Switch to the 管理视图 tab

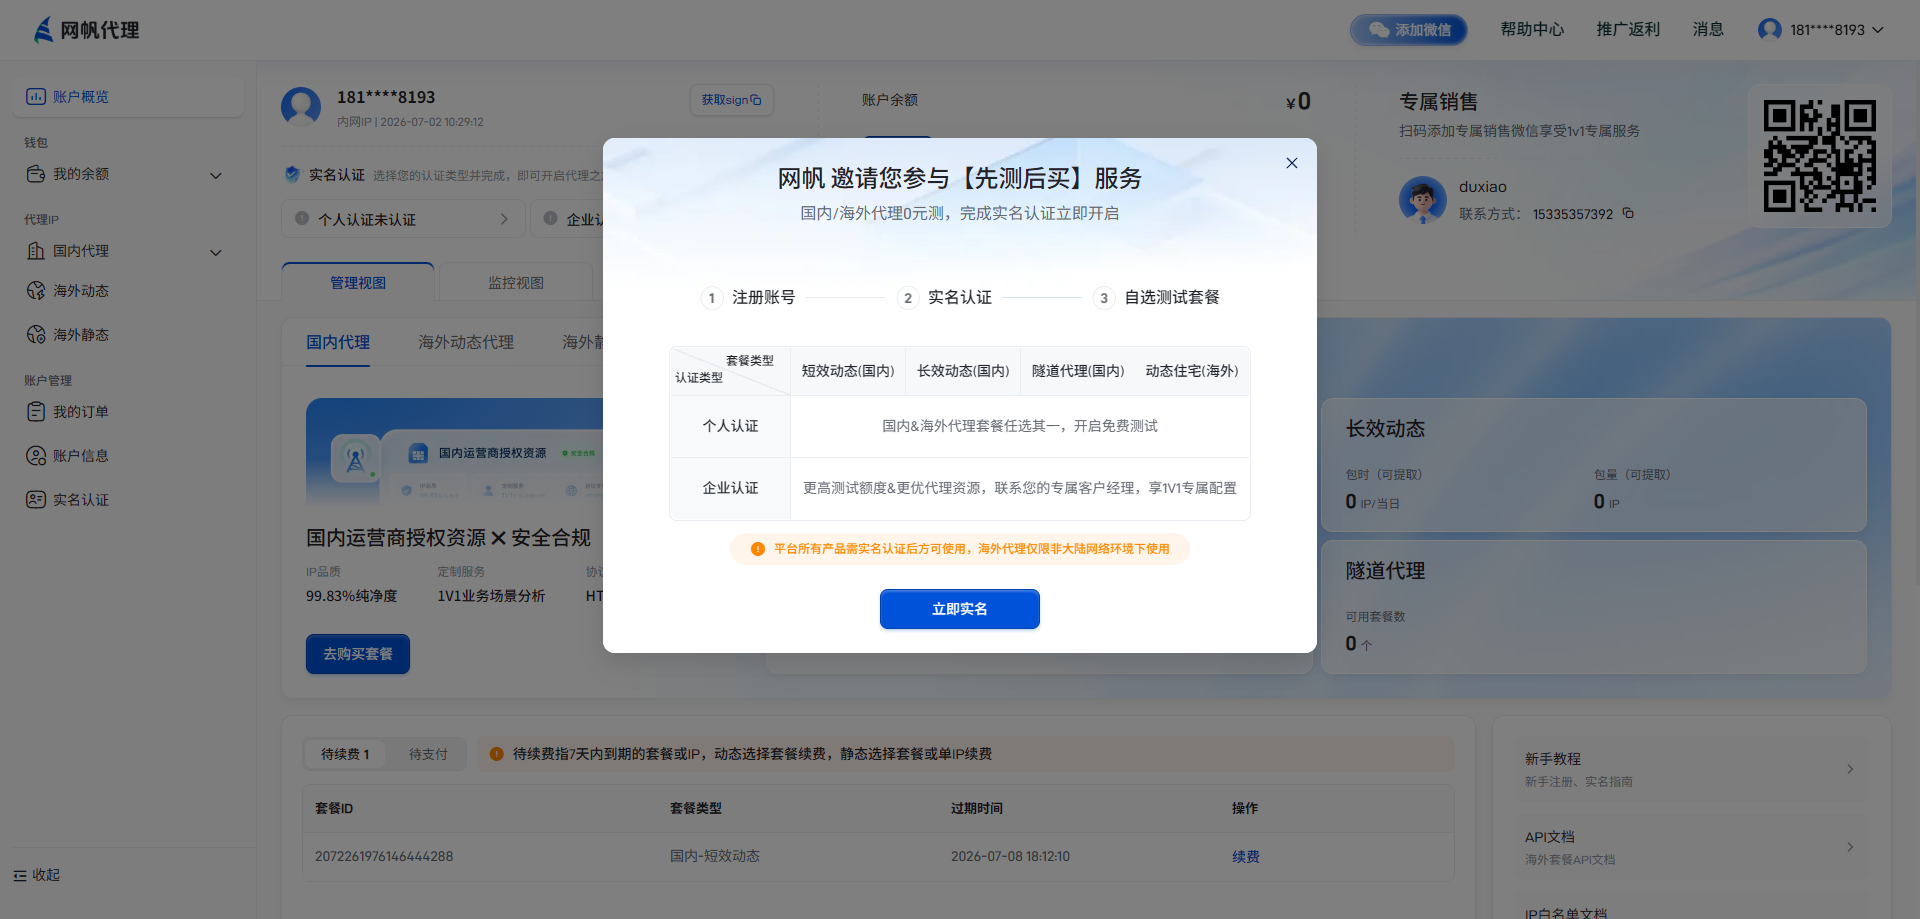pos(358,283)
